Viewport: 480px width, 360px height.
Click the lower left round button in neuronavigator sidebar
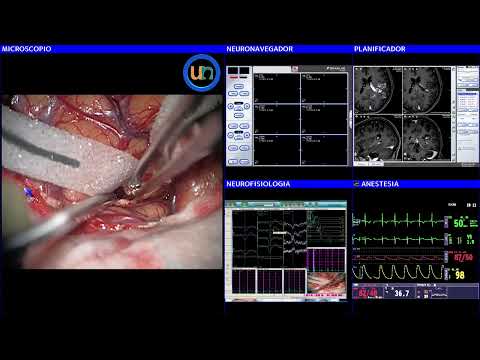230,135
